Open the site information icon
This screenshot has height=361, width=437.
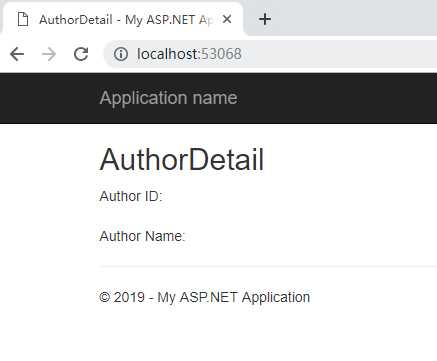[x=121, y=54]
